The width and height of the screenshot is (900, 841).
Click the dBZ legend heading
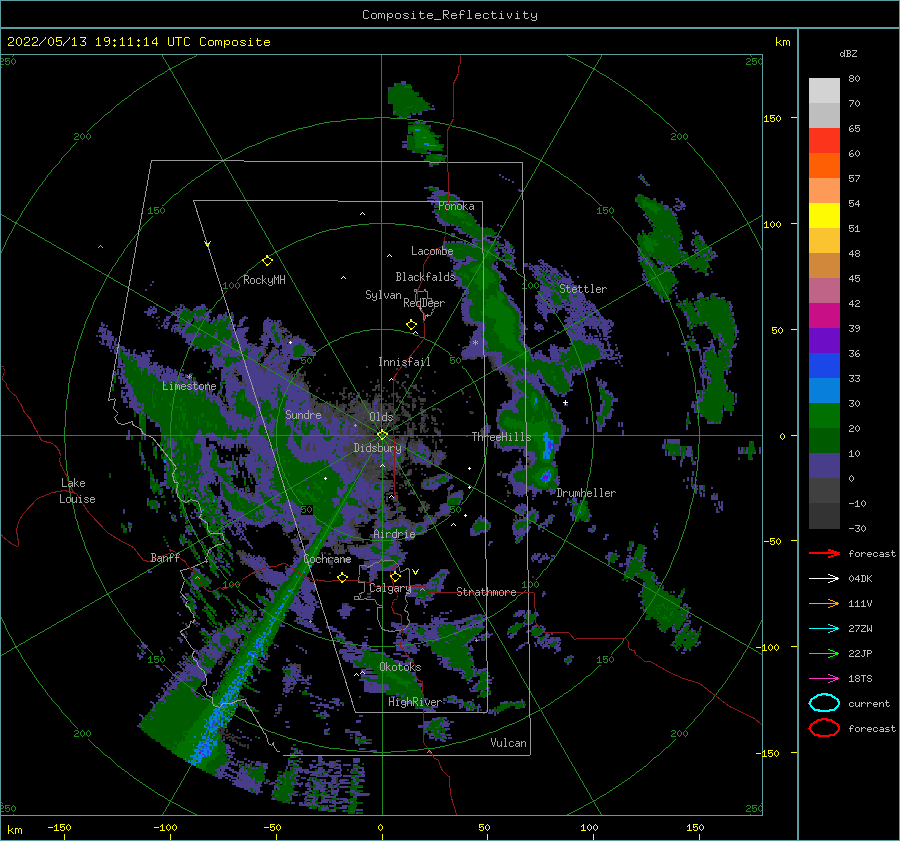pyautogui.click(x=848, y=53)
